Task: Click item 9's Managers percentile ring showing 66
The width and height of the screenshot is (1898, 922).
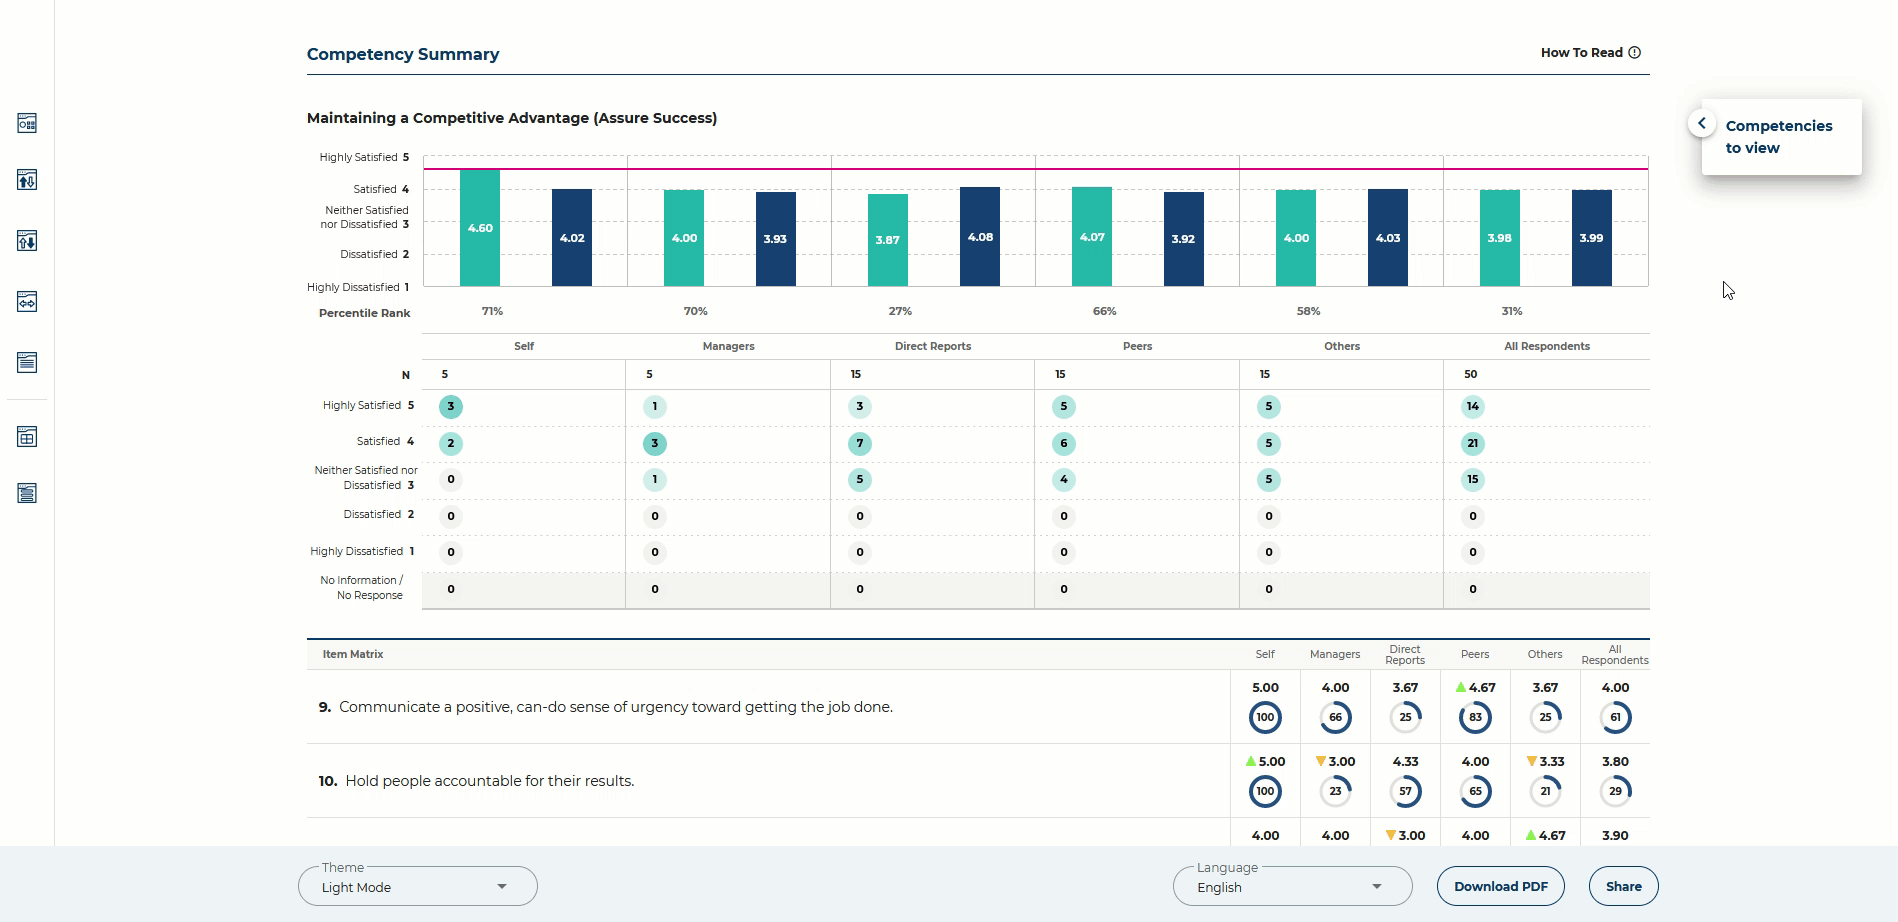Action: point(1335,717)
